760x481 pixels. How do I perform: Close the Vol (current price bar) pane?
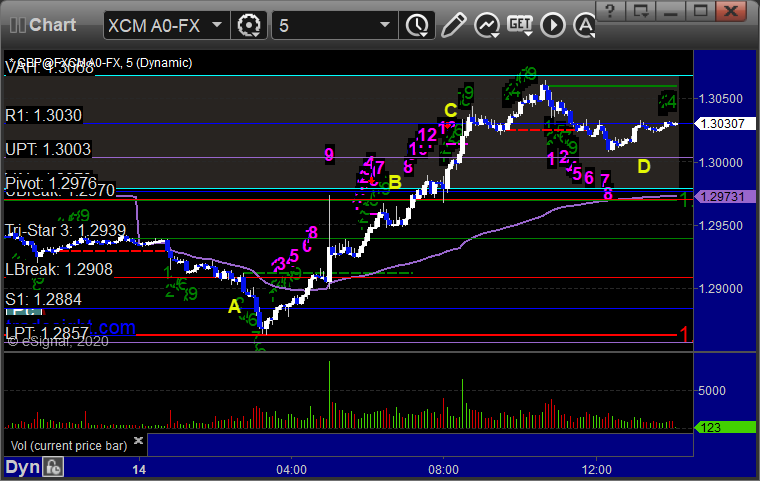[x=138, y=440]
